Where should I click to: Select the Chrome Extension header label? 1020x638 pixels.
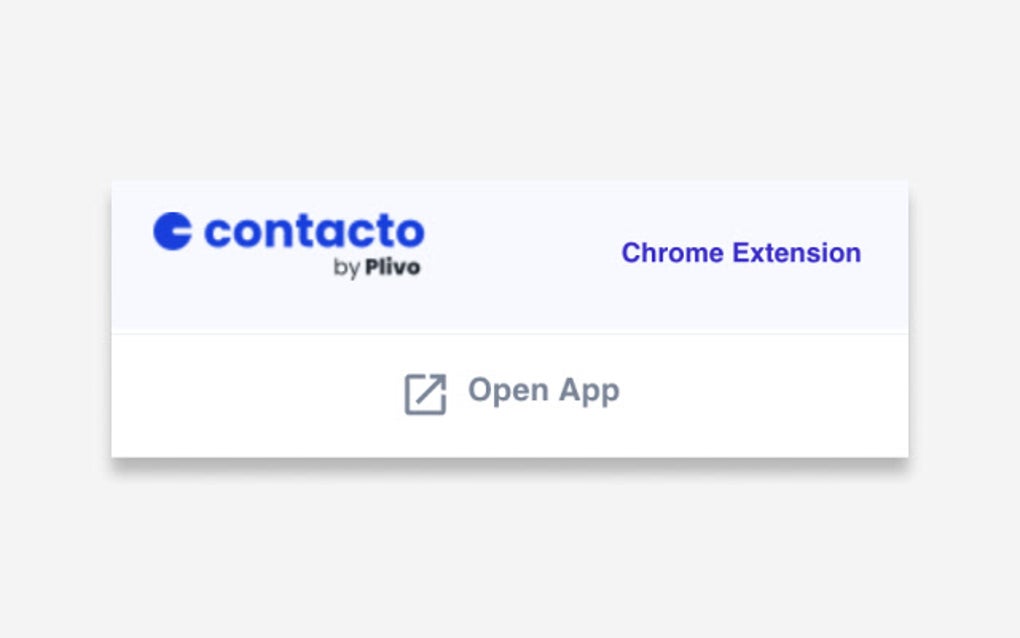[740, 253]
